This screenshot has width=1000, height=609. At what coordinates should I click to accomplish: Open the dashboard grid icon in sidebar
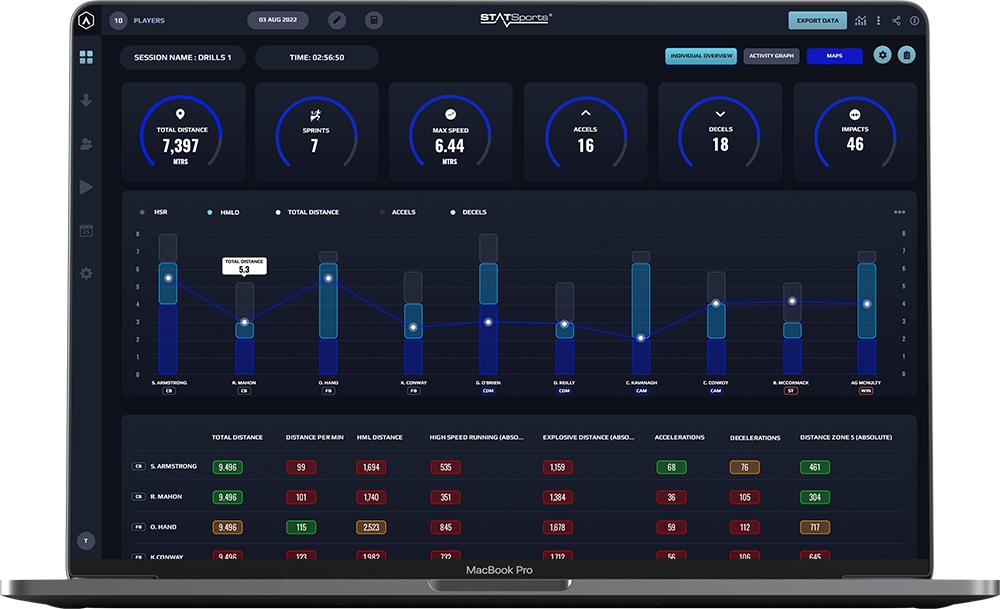87,57
